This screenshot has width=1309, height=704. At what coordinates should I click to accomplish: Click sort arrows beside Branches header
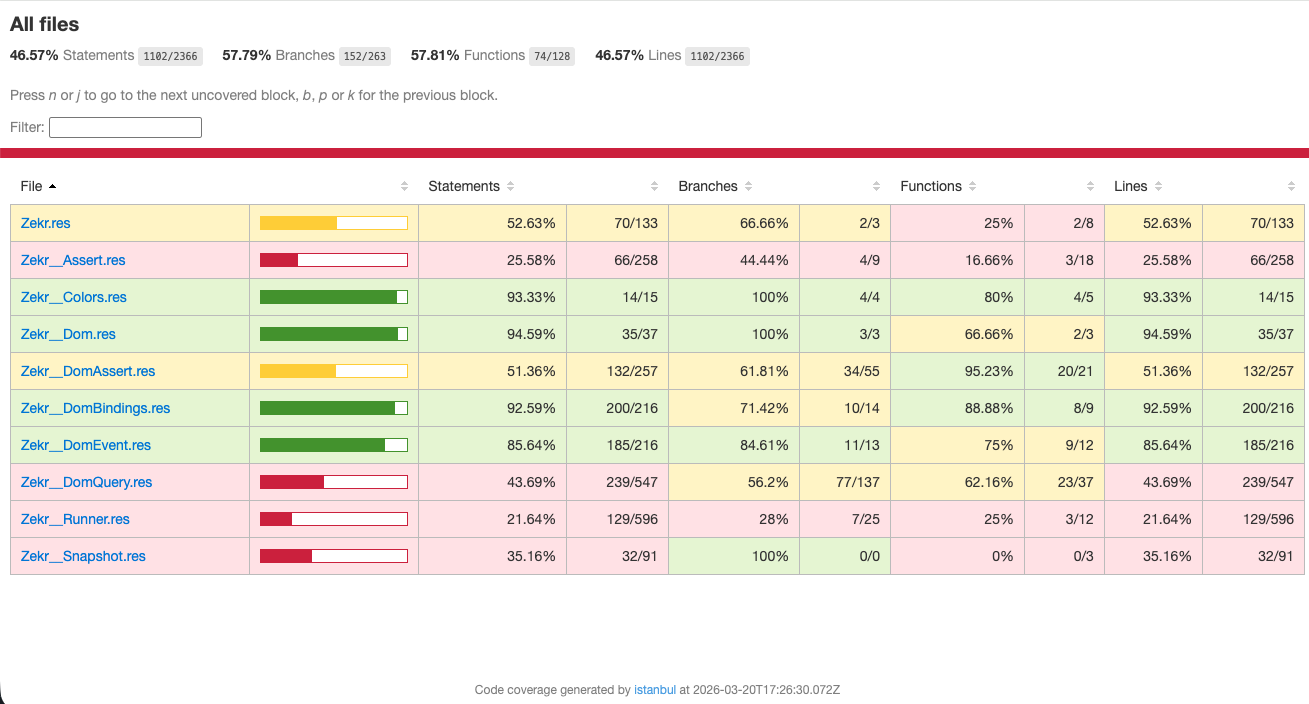(x=748, y=187)
